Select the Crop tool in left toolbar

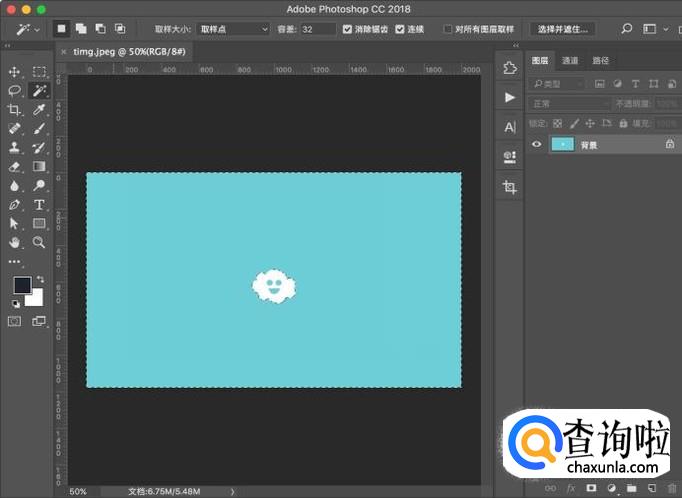[x=15, y=109]
